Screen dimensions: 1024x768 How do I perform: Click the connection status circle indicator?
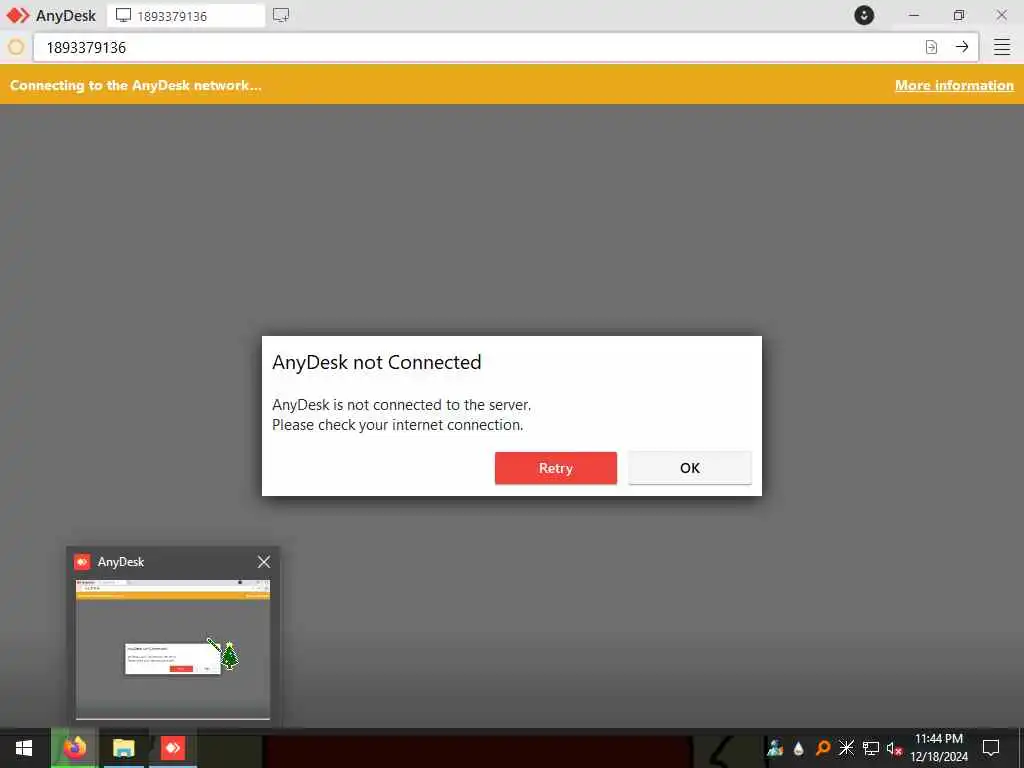point(16,47)
